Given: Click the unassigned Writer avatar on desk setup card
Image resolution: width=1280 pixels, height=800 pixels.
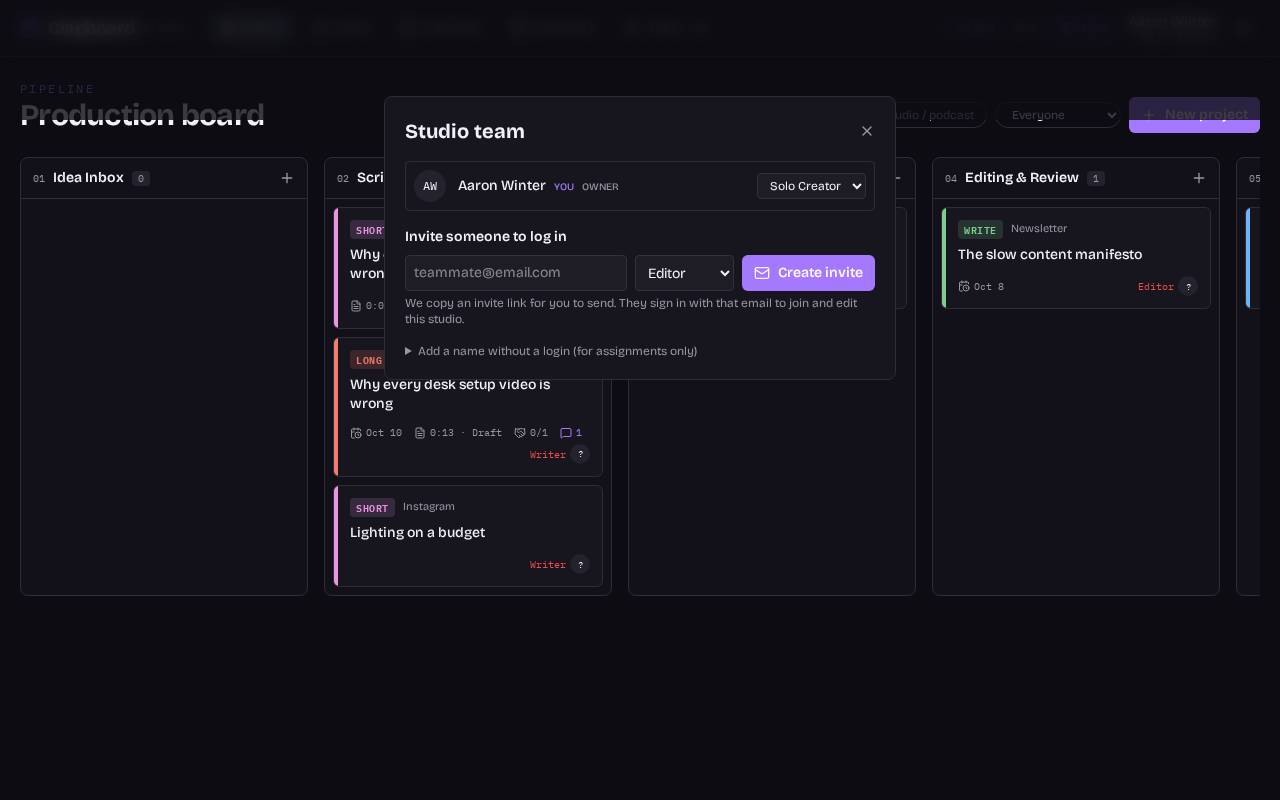Looking at the screenshot, I should (x=580, y=455).
